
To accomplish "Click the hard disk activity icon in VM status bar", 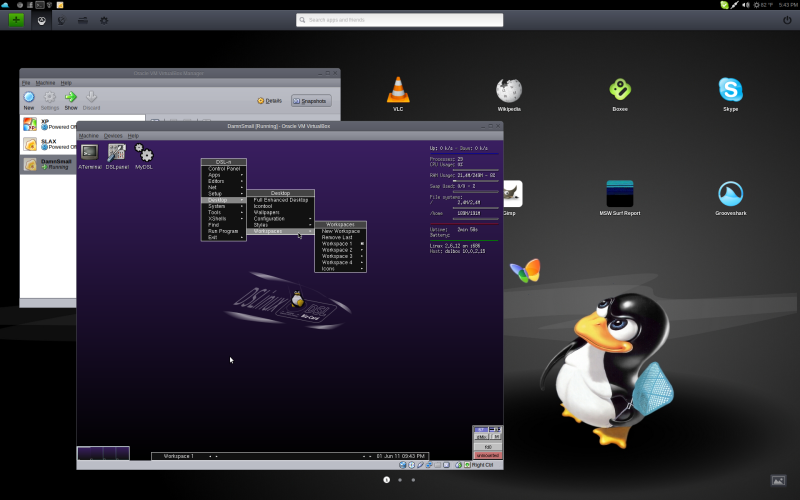I will (403, 465).
